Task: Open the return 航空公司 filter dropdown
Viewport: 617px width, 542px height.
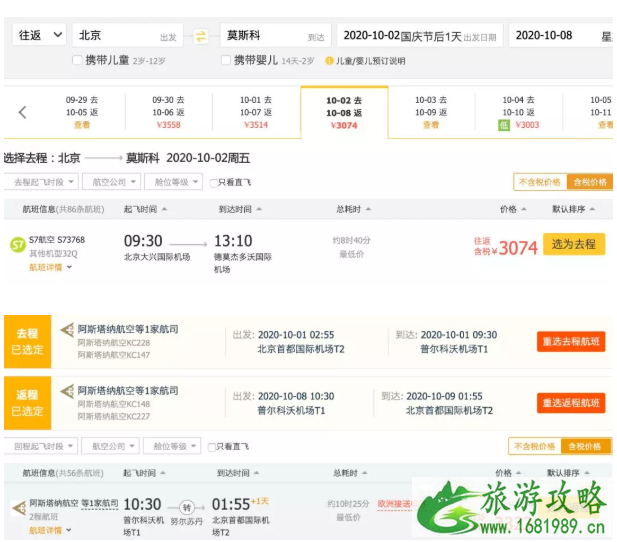Action: tap(110, 446)
